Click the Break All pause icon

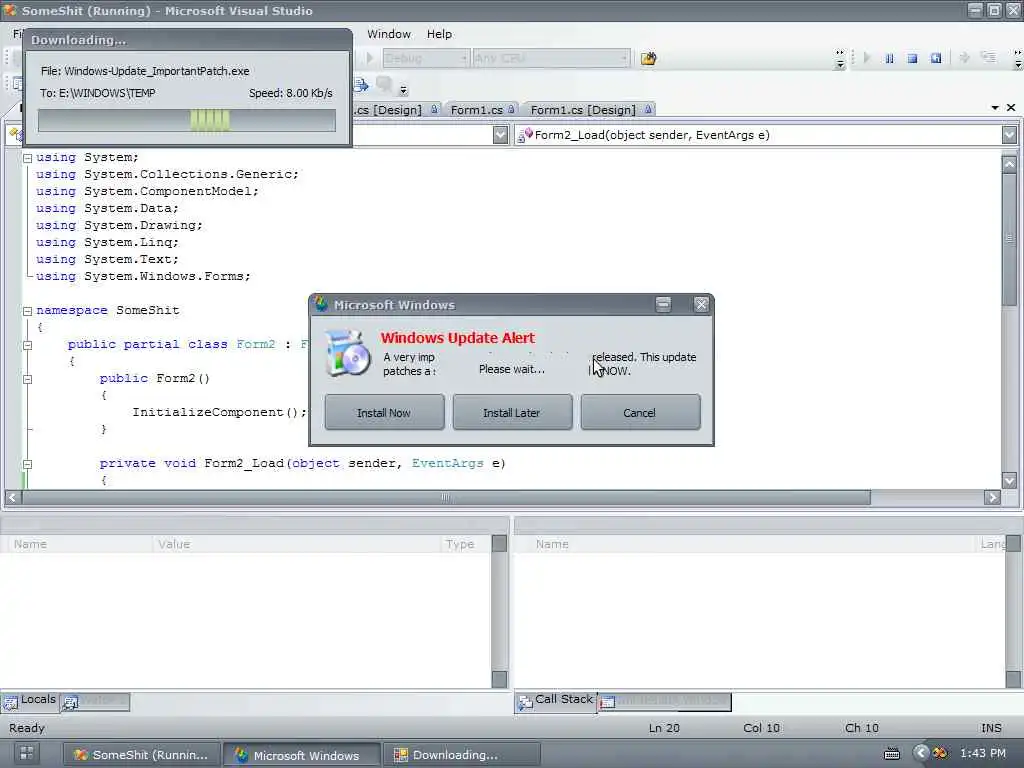click(x=889, y=58)
